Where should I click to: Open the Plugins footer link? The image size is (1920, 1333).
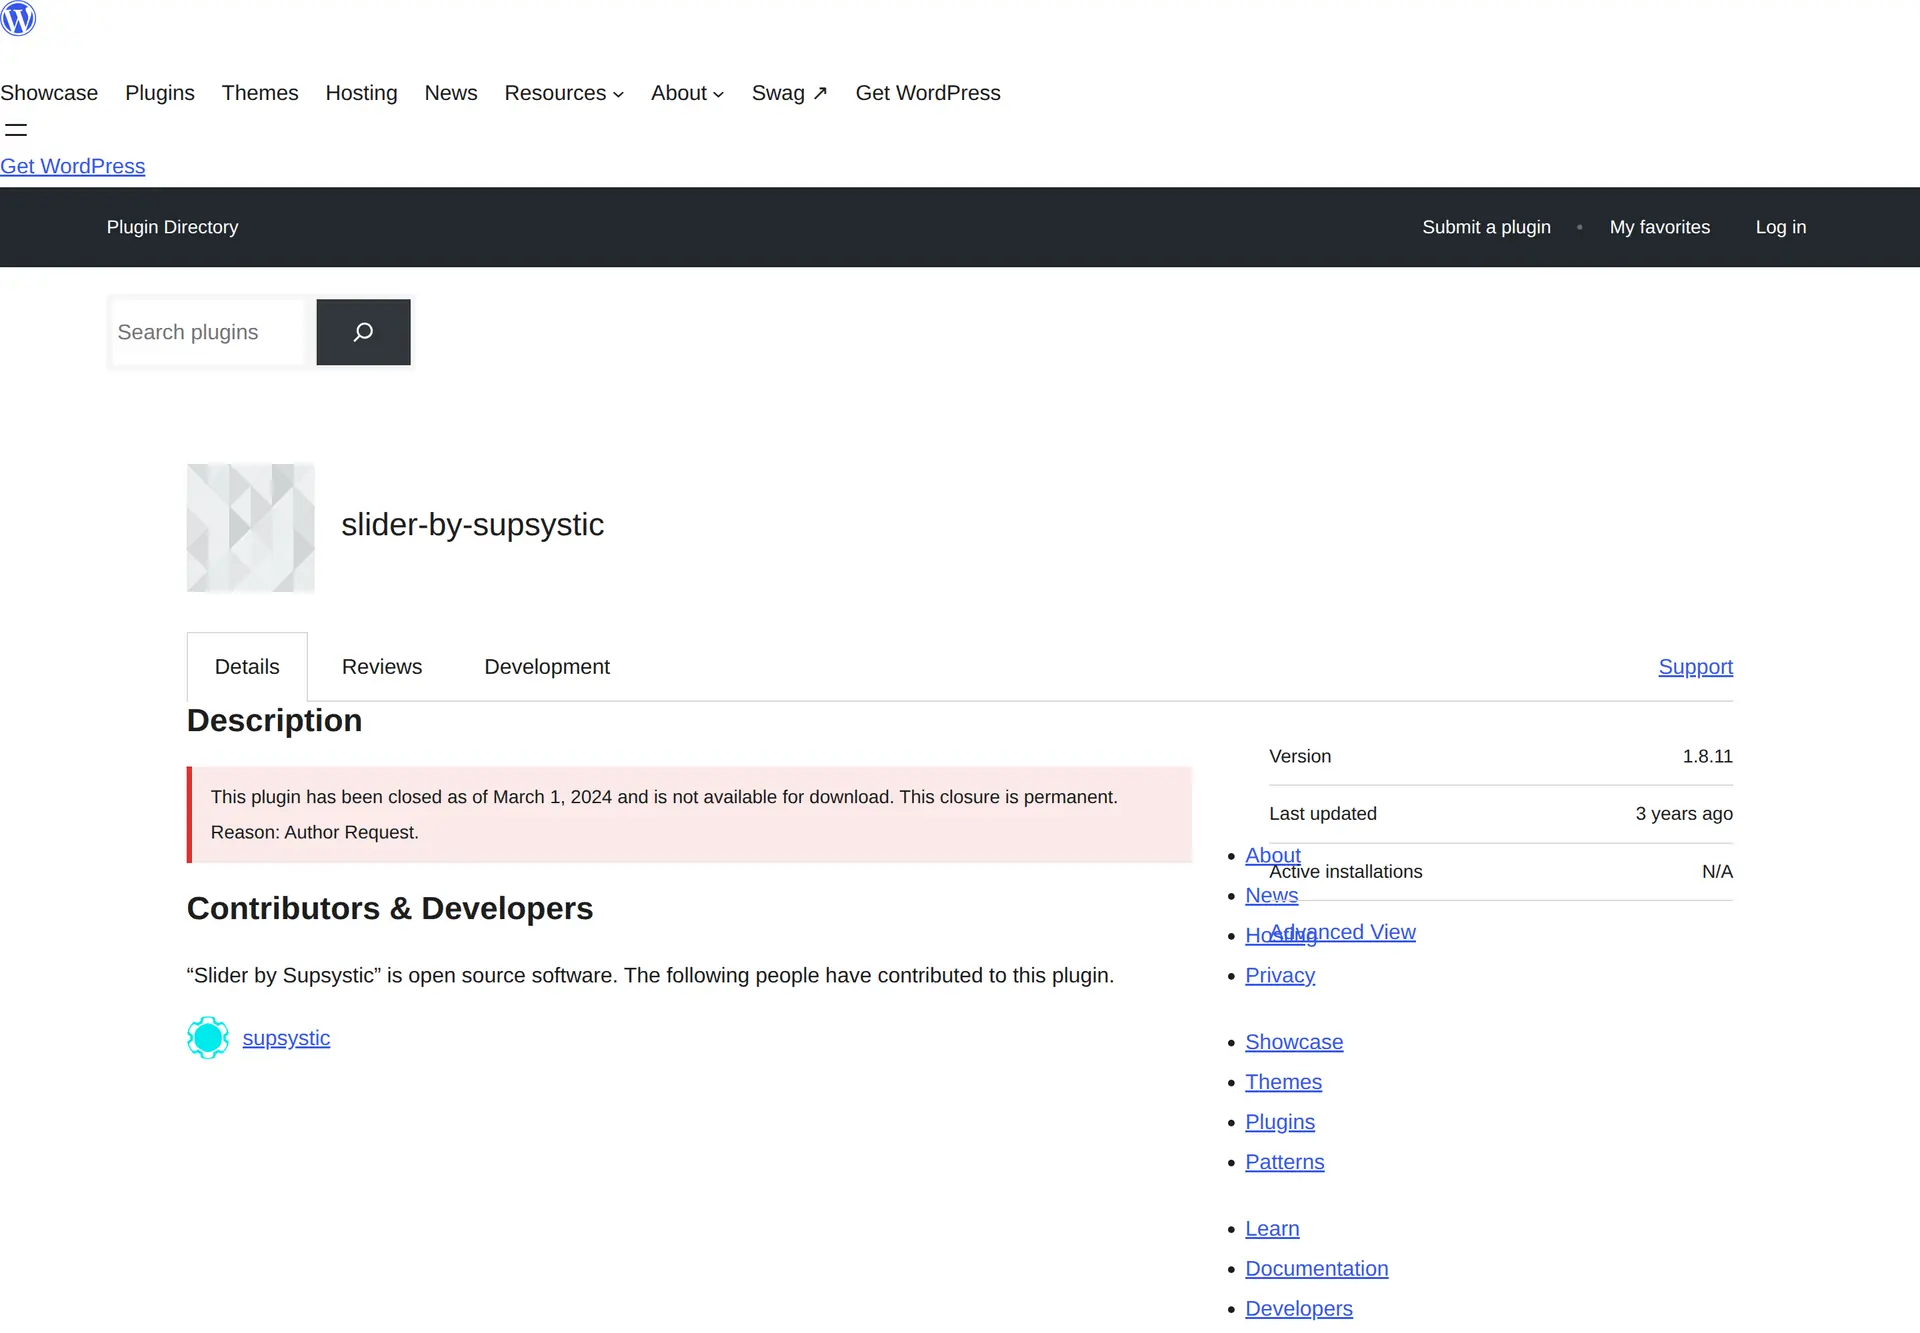[1280, 1122]
